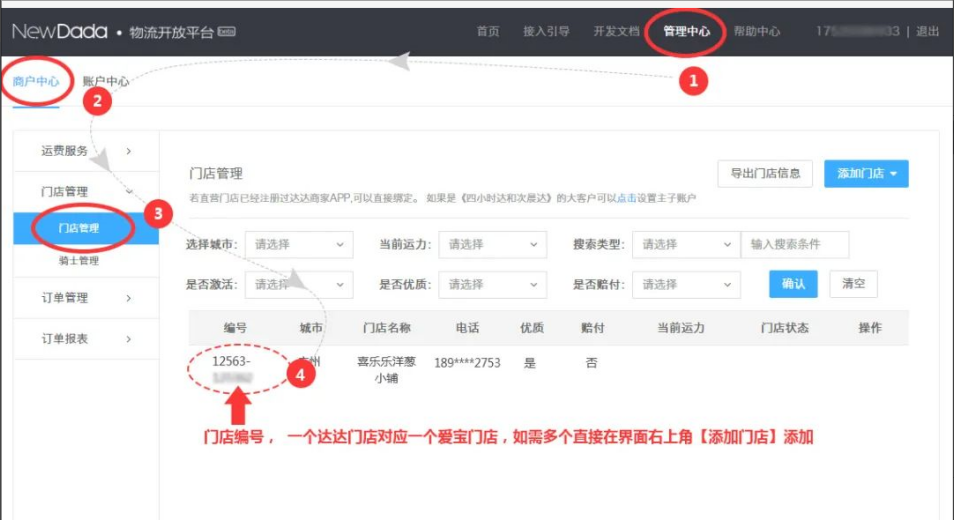Expand 订单管理 sidebar section
The image size is (954, 520).
point(85,298)
